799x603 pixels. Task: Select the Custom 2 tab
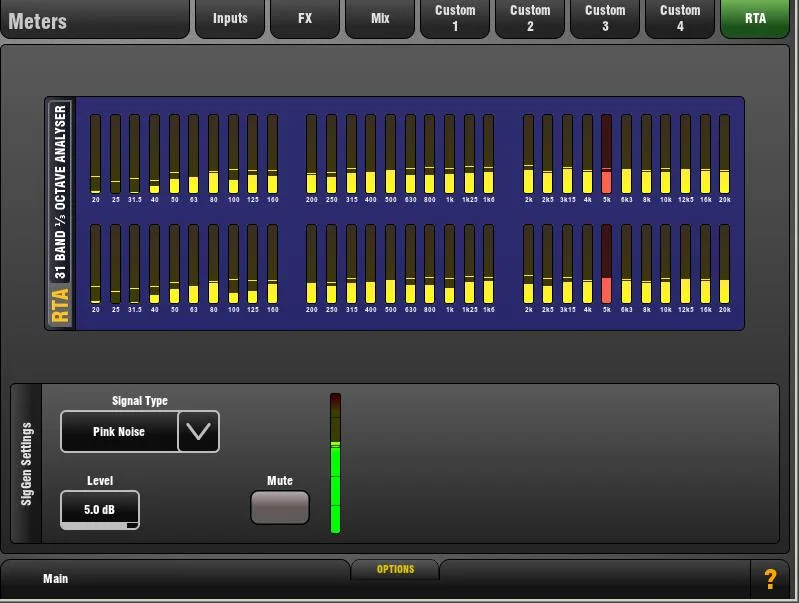[530, 18]
